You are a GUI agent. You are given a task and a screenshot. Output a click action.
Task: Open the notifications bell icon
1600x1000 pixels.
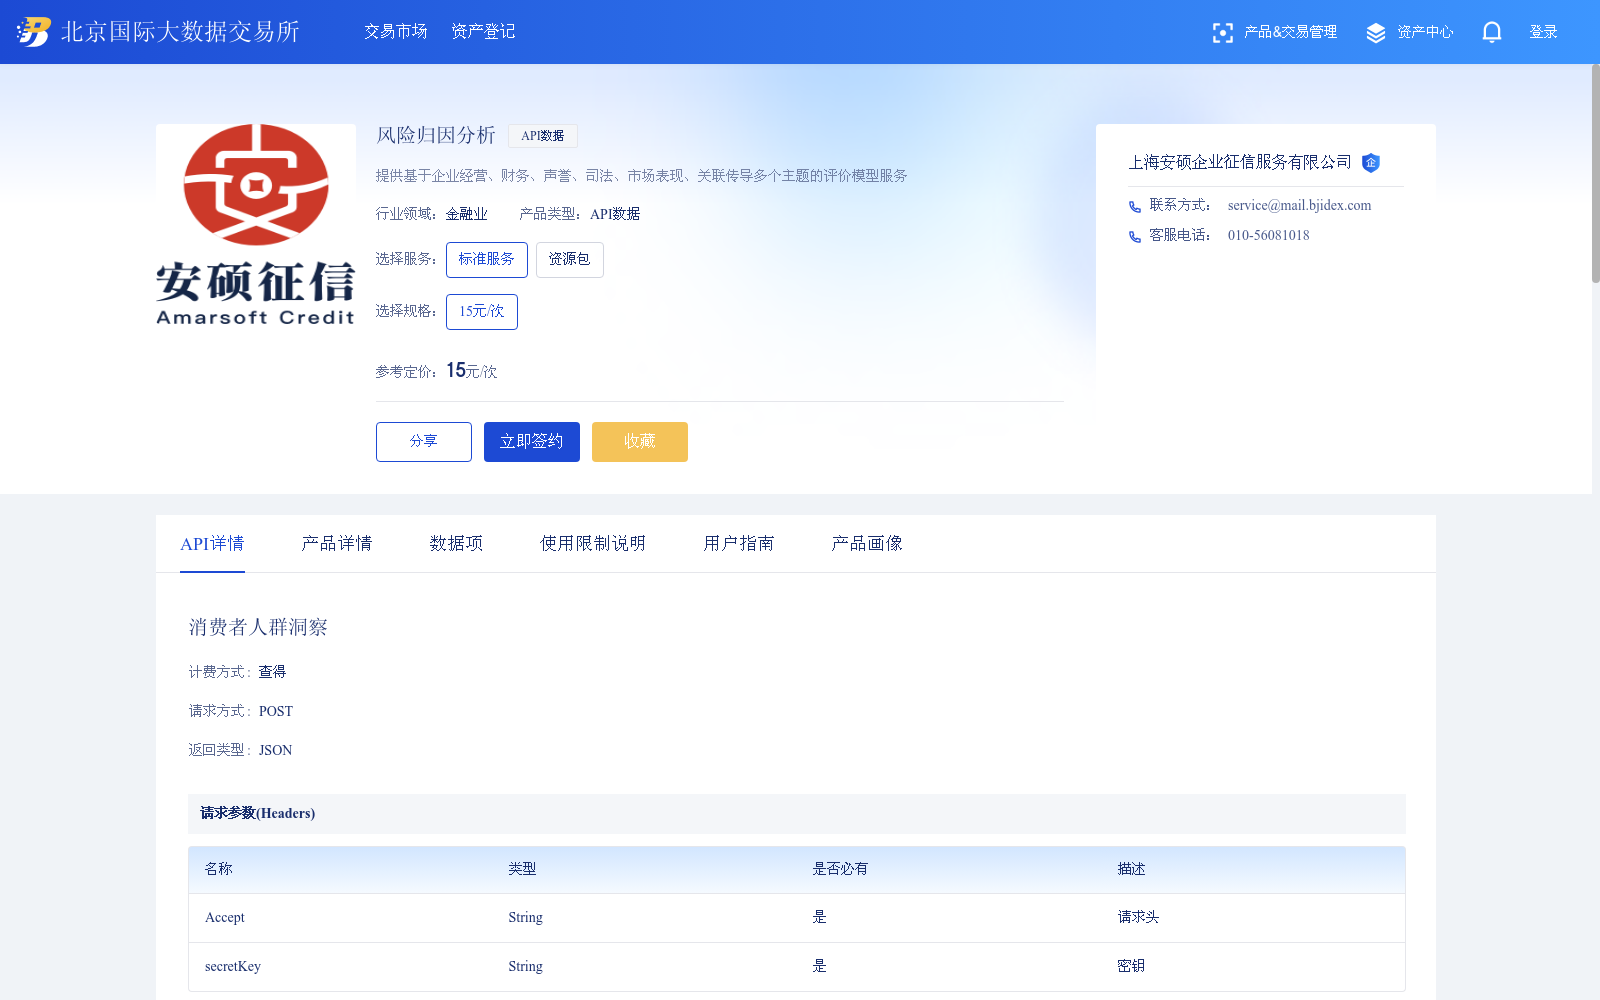[x=1492, y=33]
